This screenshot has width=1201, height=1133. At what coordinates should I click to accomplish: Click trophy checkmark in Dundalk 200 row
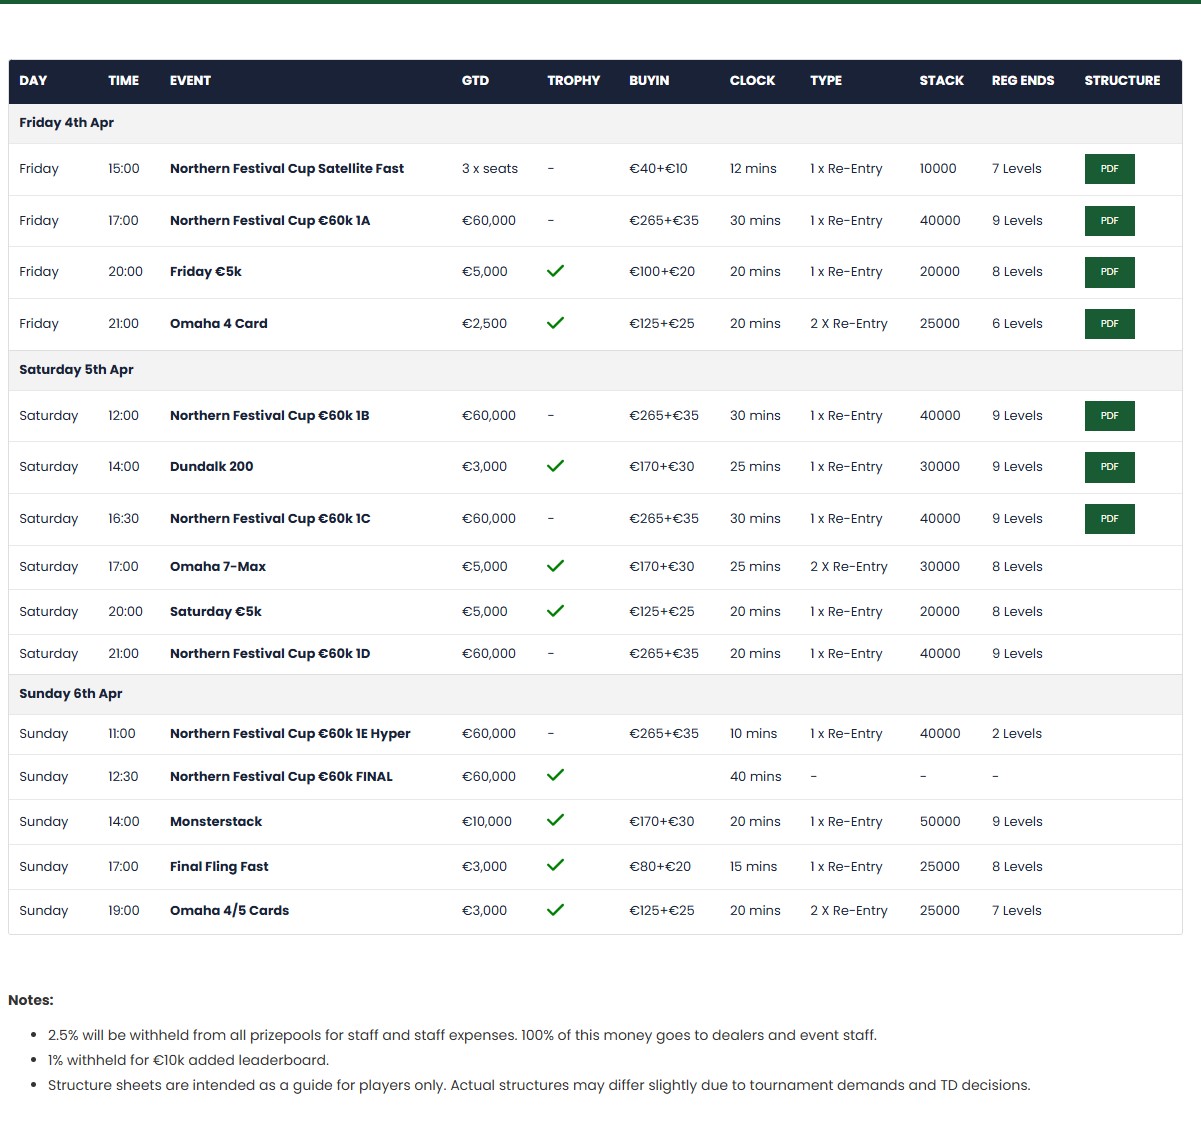[x=556, y=466]
